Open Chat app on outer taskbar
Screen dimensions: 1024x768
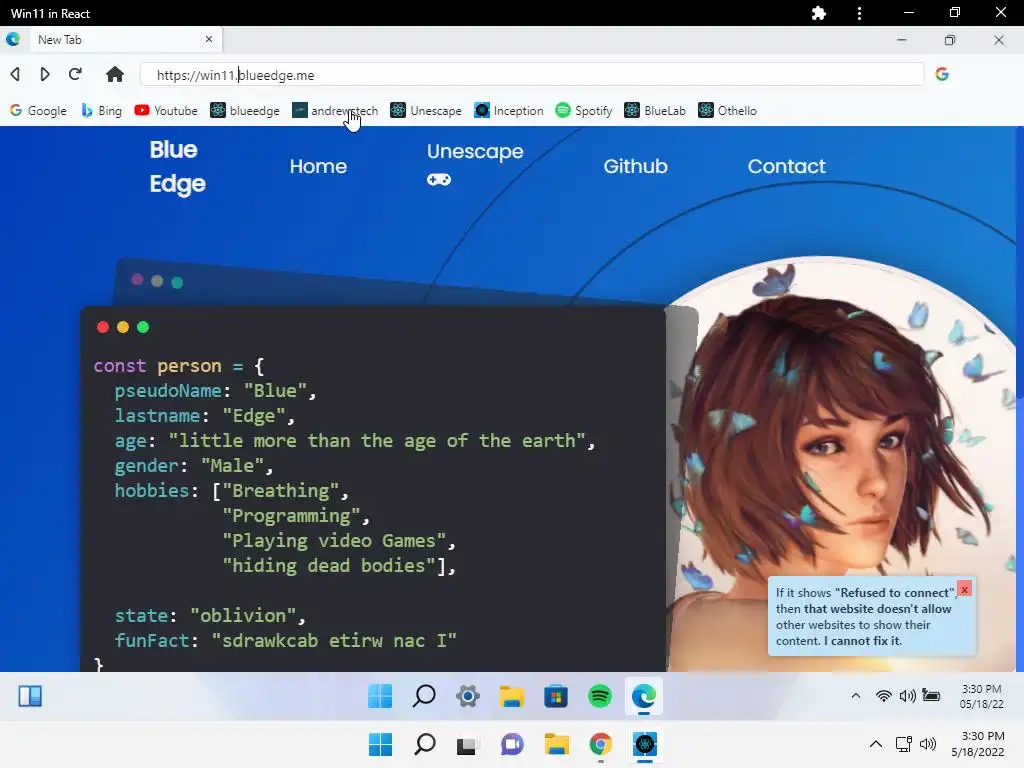[512, 744]
